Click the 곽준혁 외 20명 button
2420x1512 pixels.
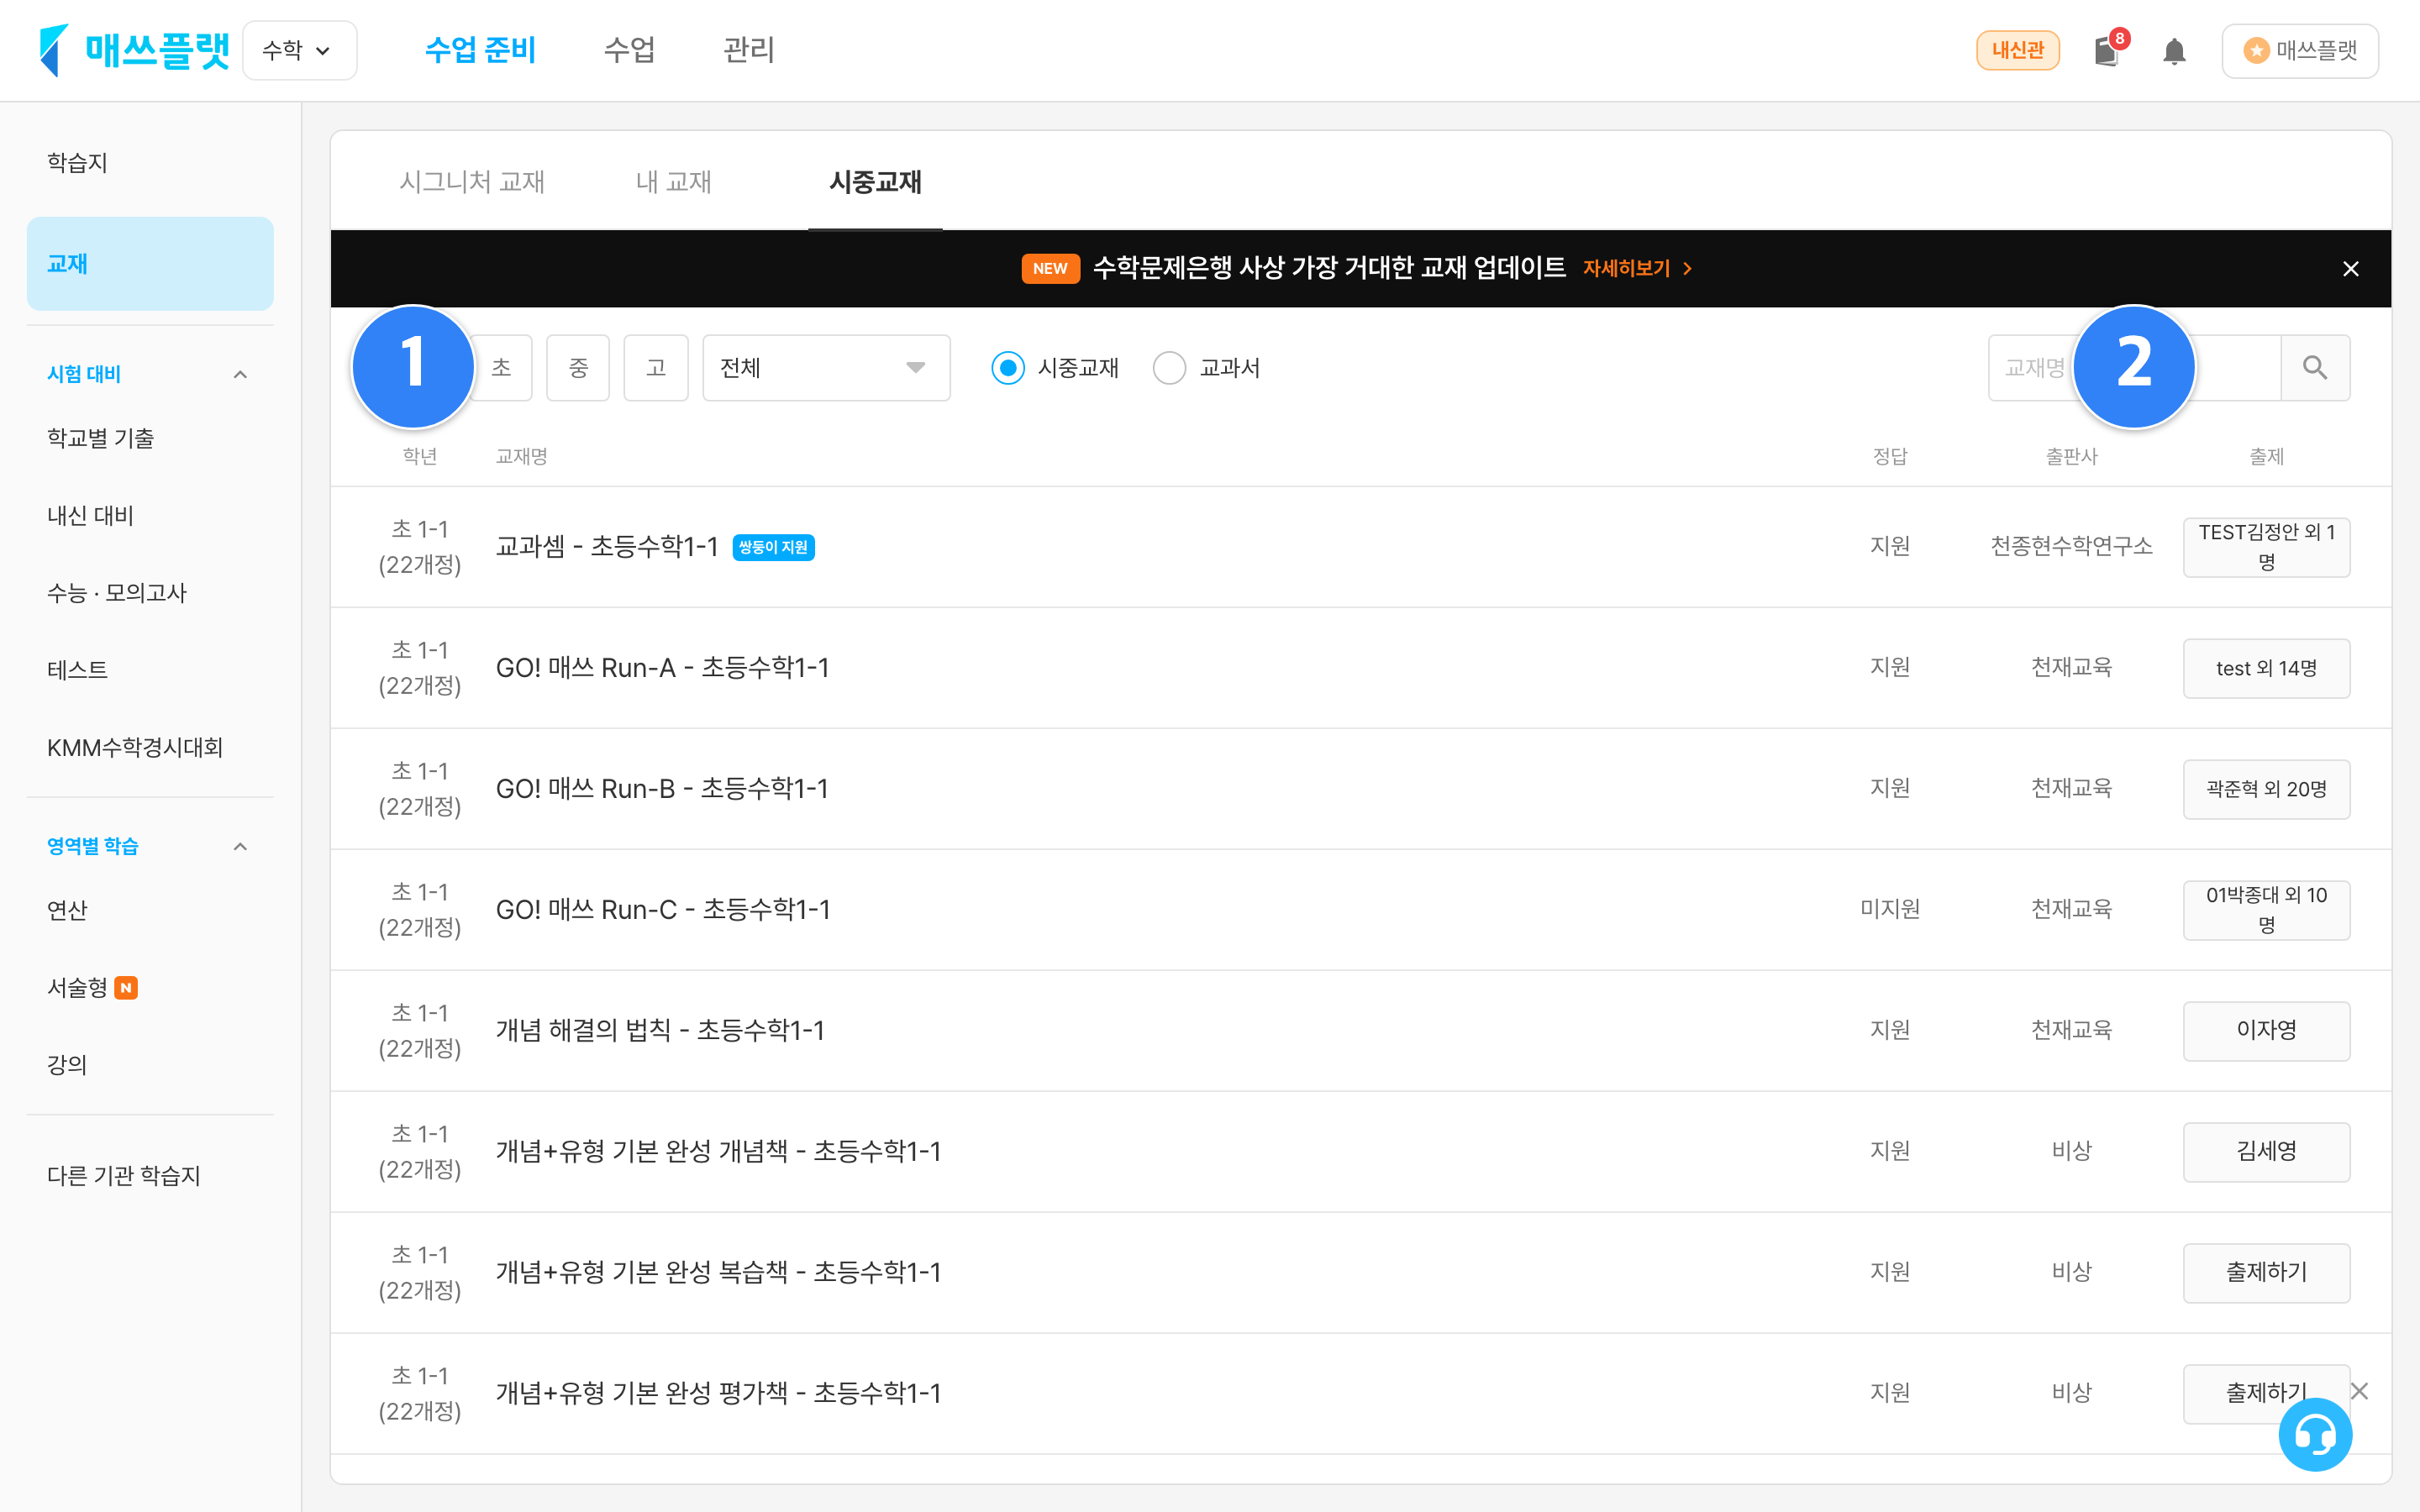2266,789
